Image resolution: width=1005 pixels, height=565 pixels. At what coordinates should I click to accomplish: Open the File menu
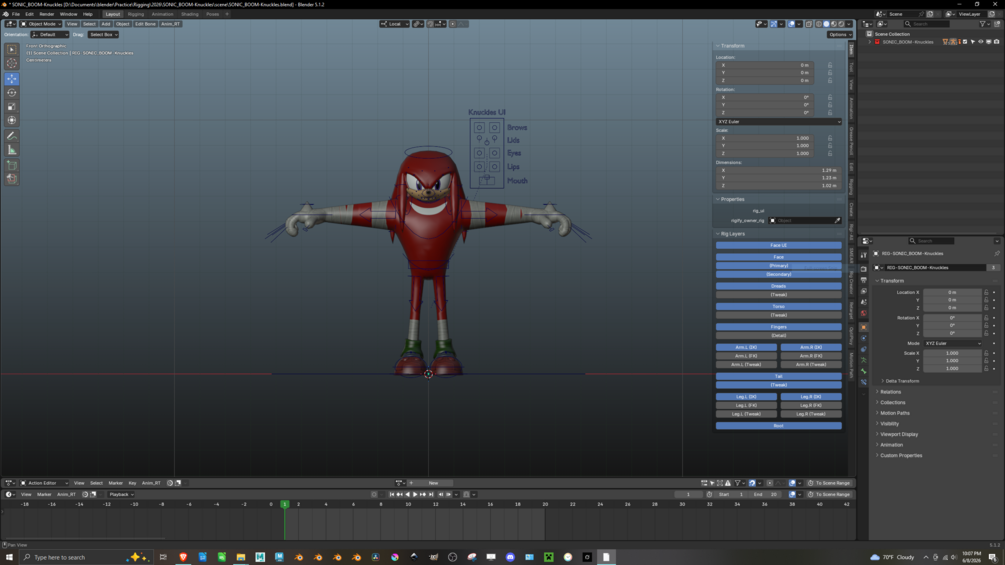click(x=15, y=14)
